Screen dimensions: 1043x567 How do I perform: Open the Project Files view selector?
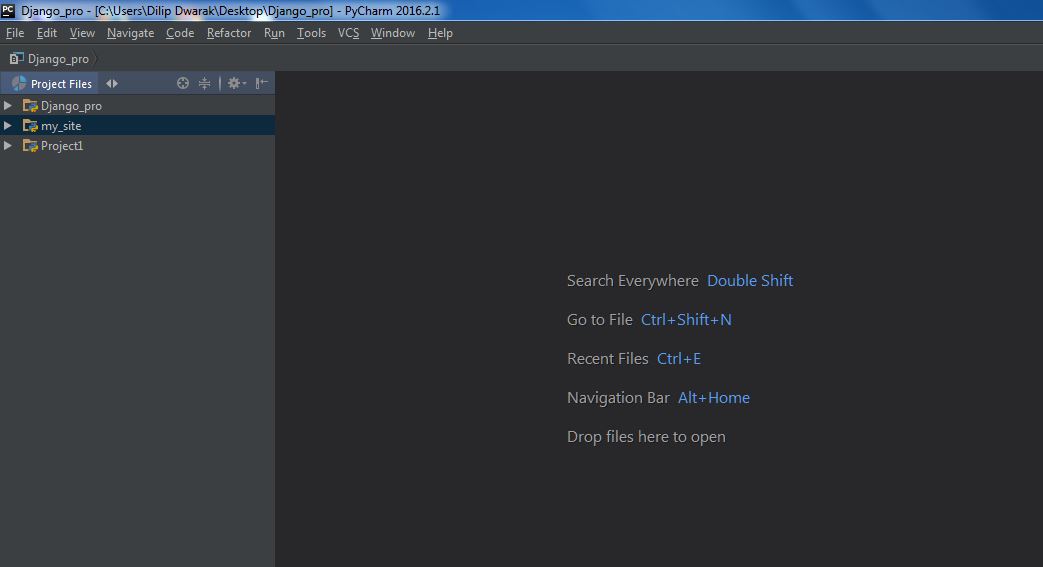click(52, 83)
